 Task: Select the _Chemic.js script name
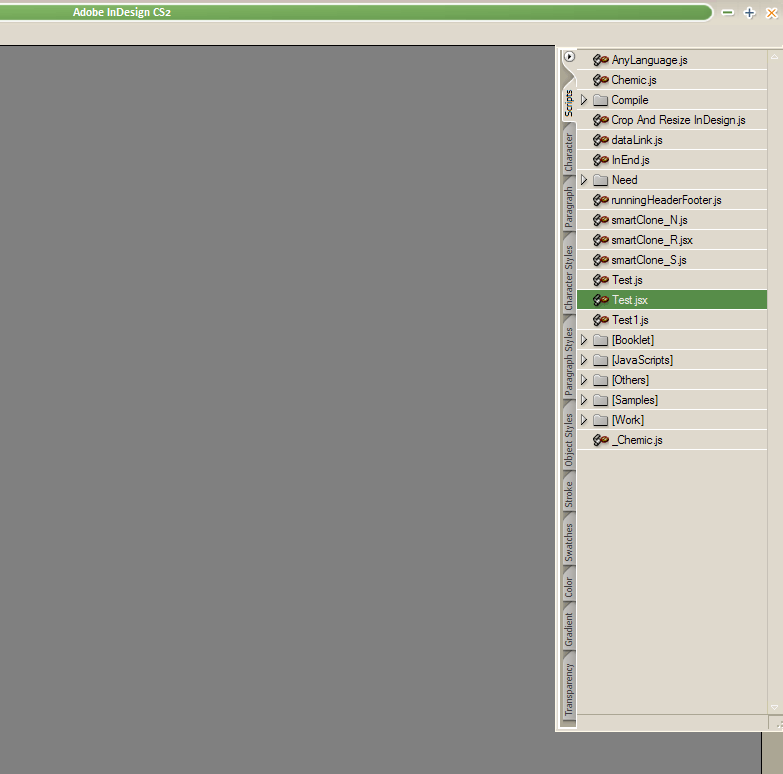pos(637,440)
